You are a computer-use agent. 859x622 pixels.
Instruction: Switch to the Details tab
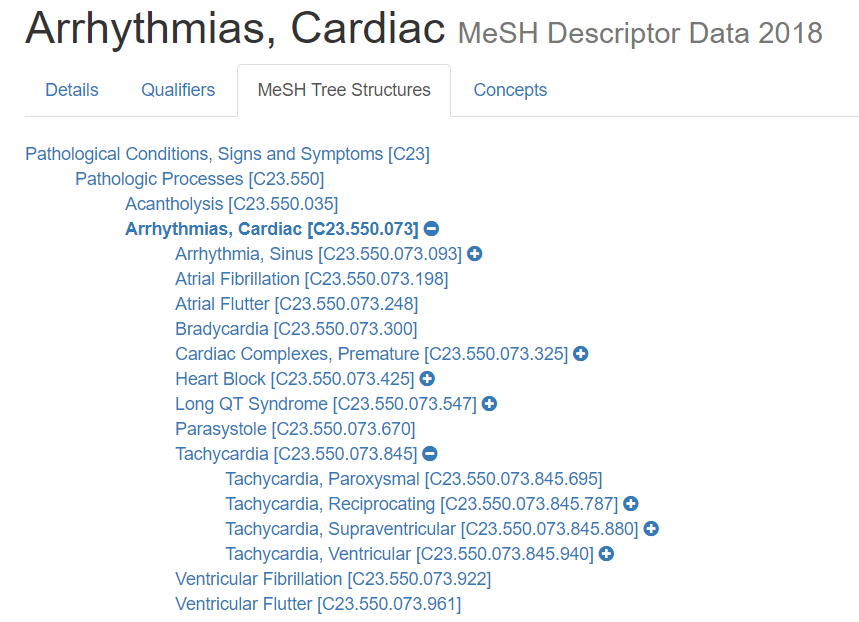click(71, 90)
